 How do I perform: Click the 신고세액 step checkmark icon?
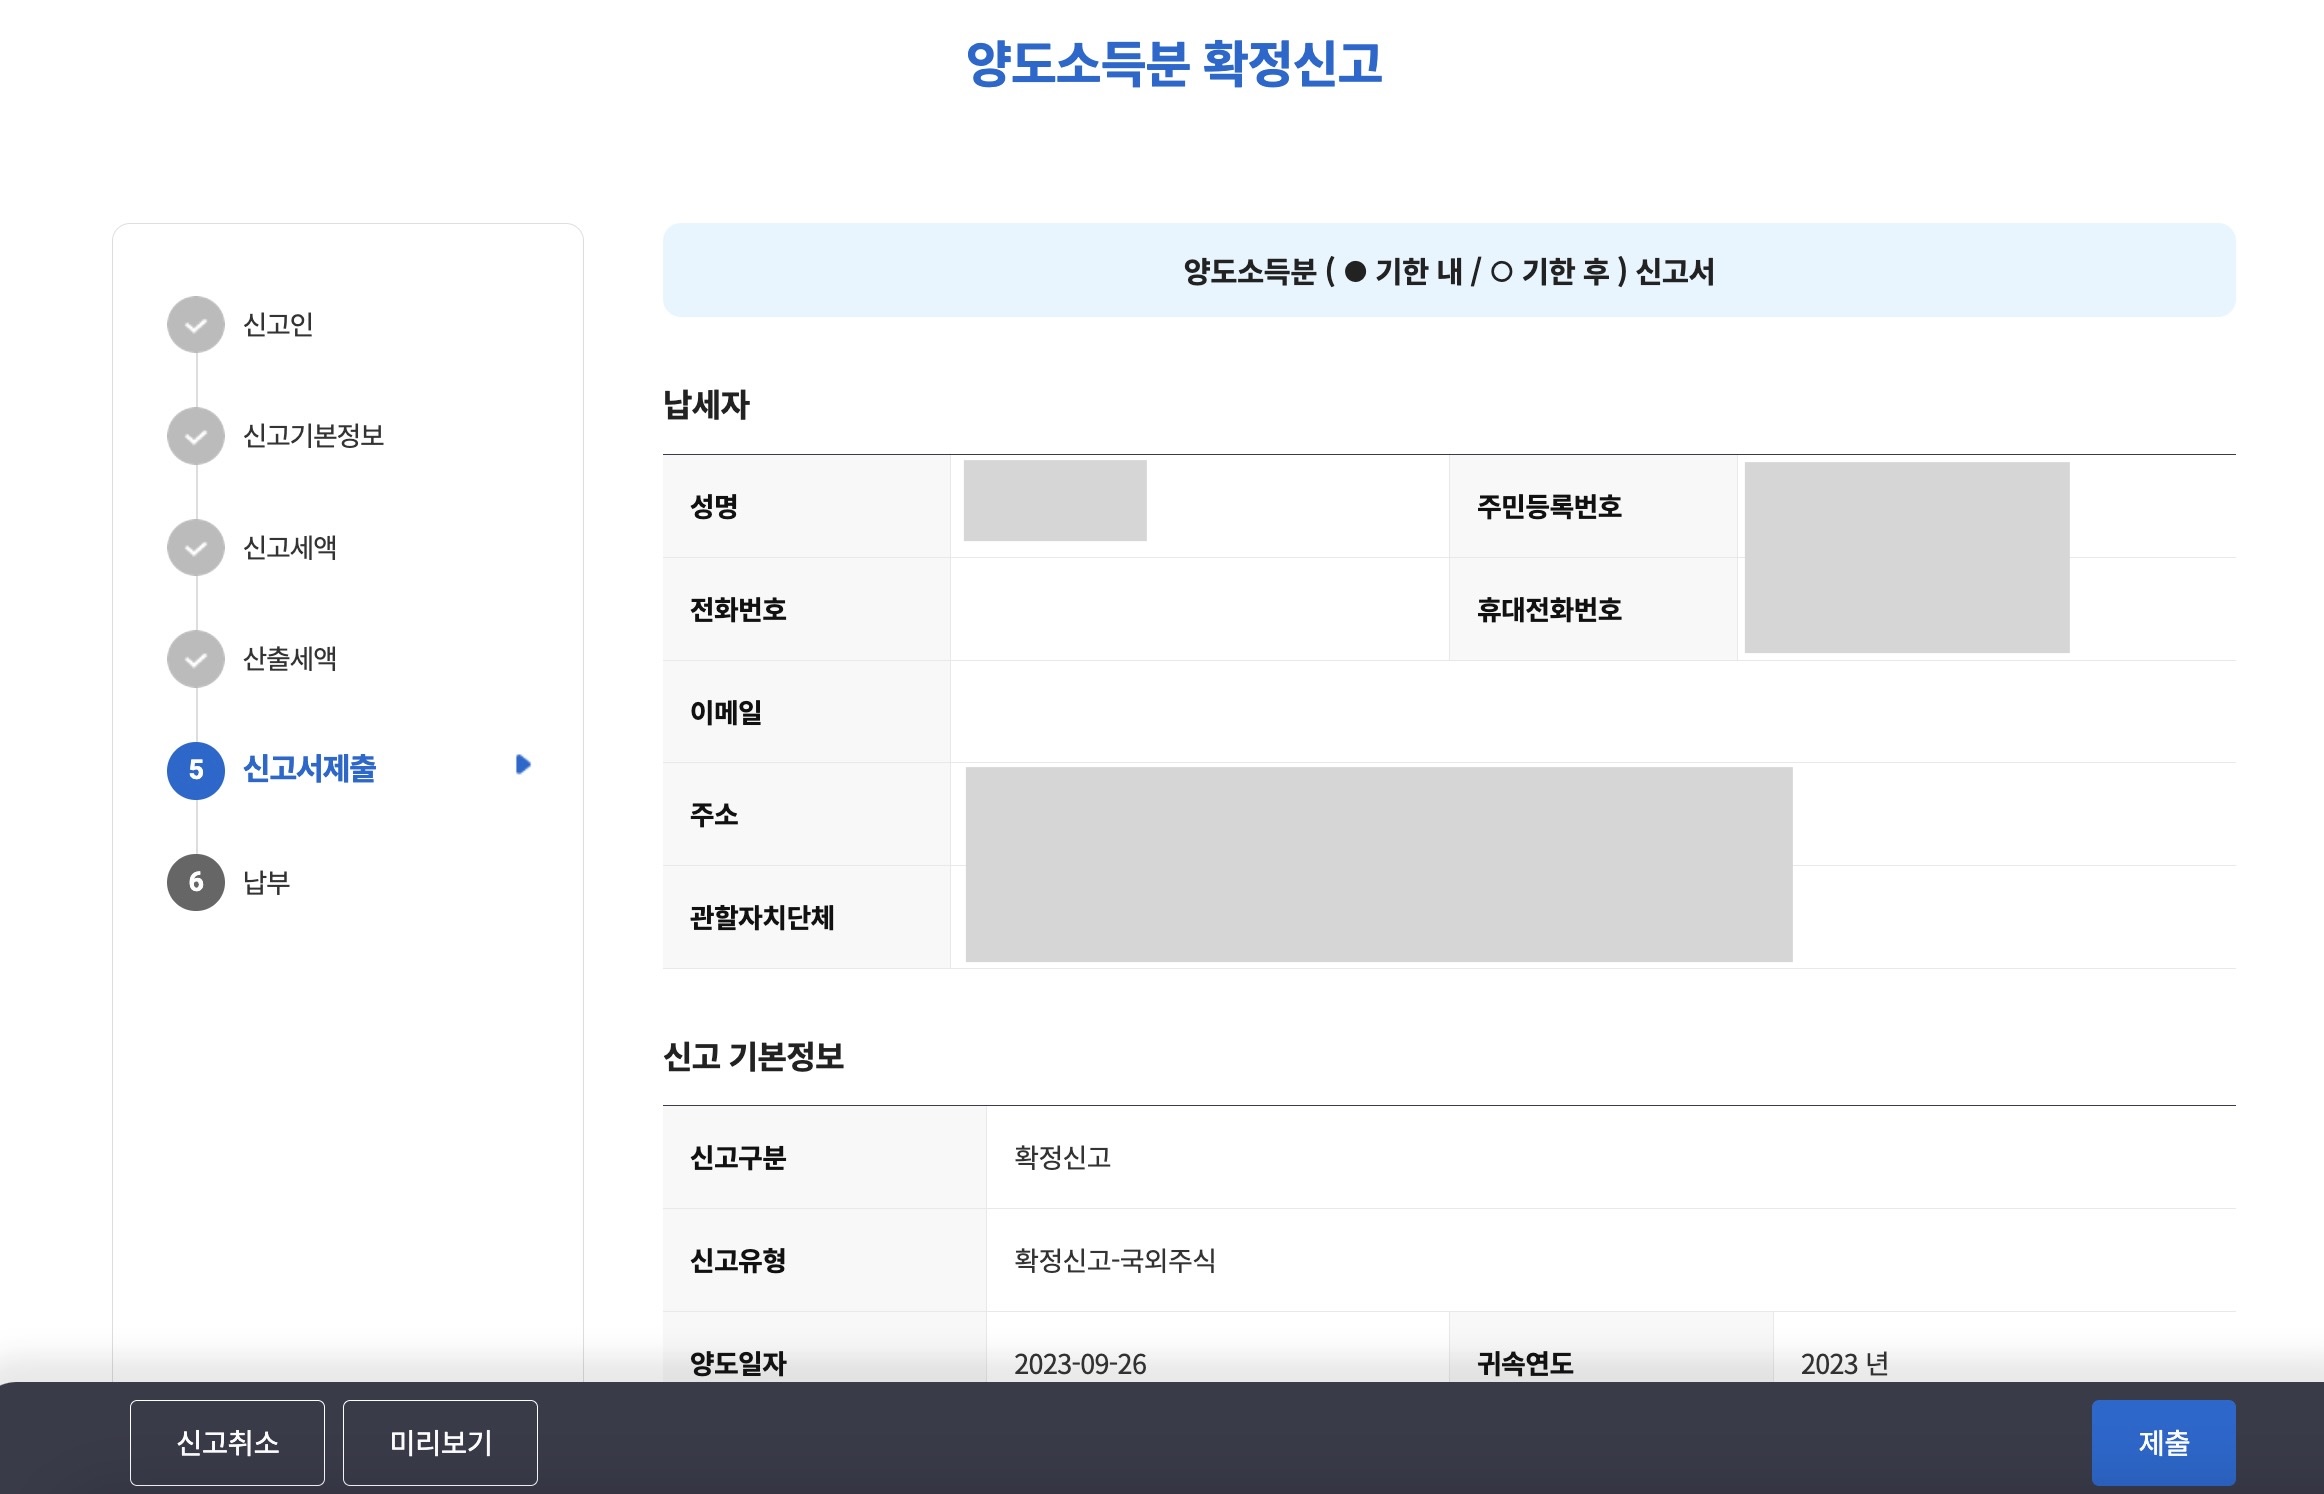196,548
